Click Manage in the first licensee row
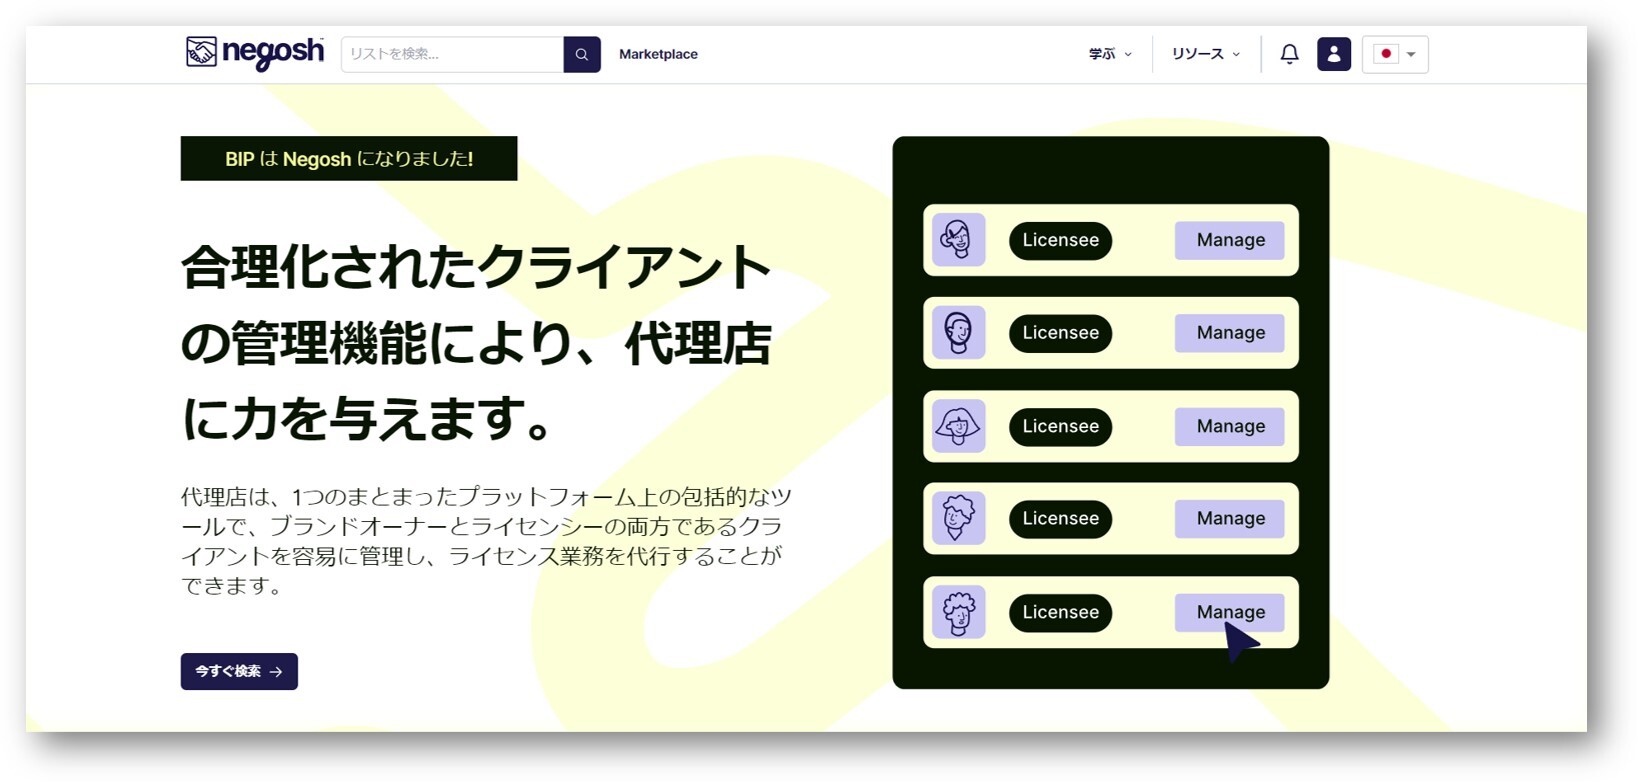1638x783 pixels. pos(1229,240)
